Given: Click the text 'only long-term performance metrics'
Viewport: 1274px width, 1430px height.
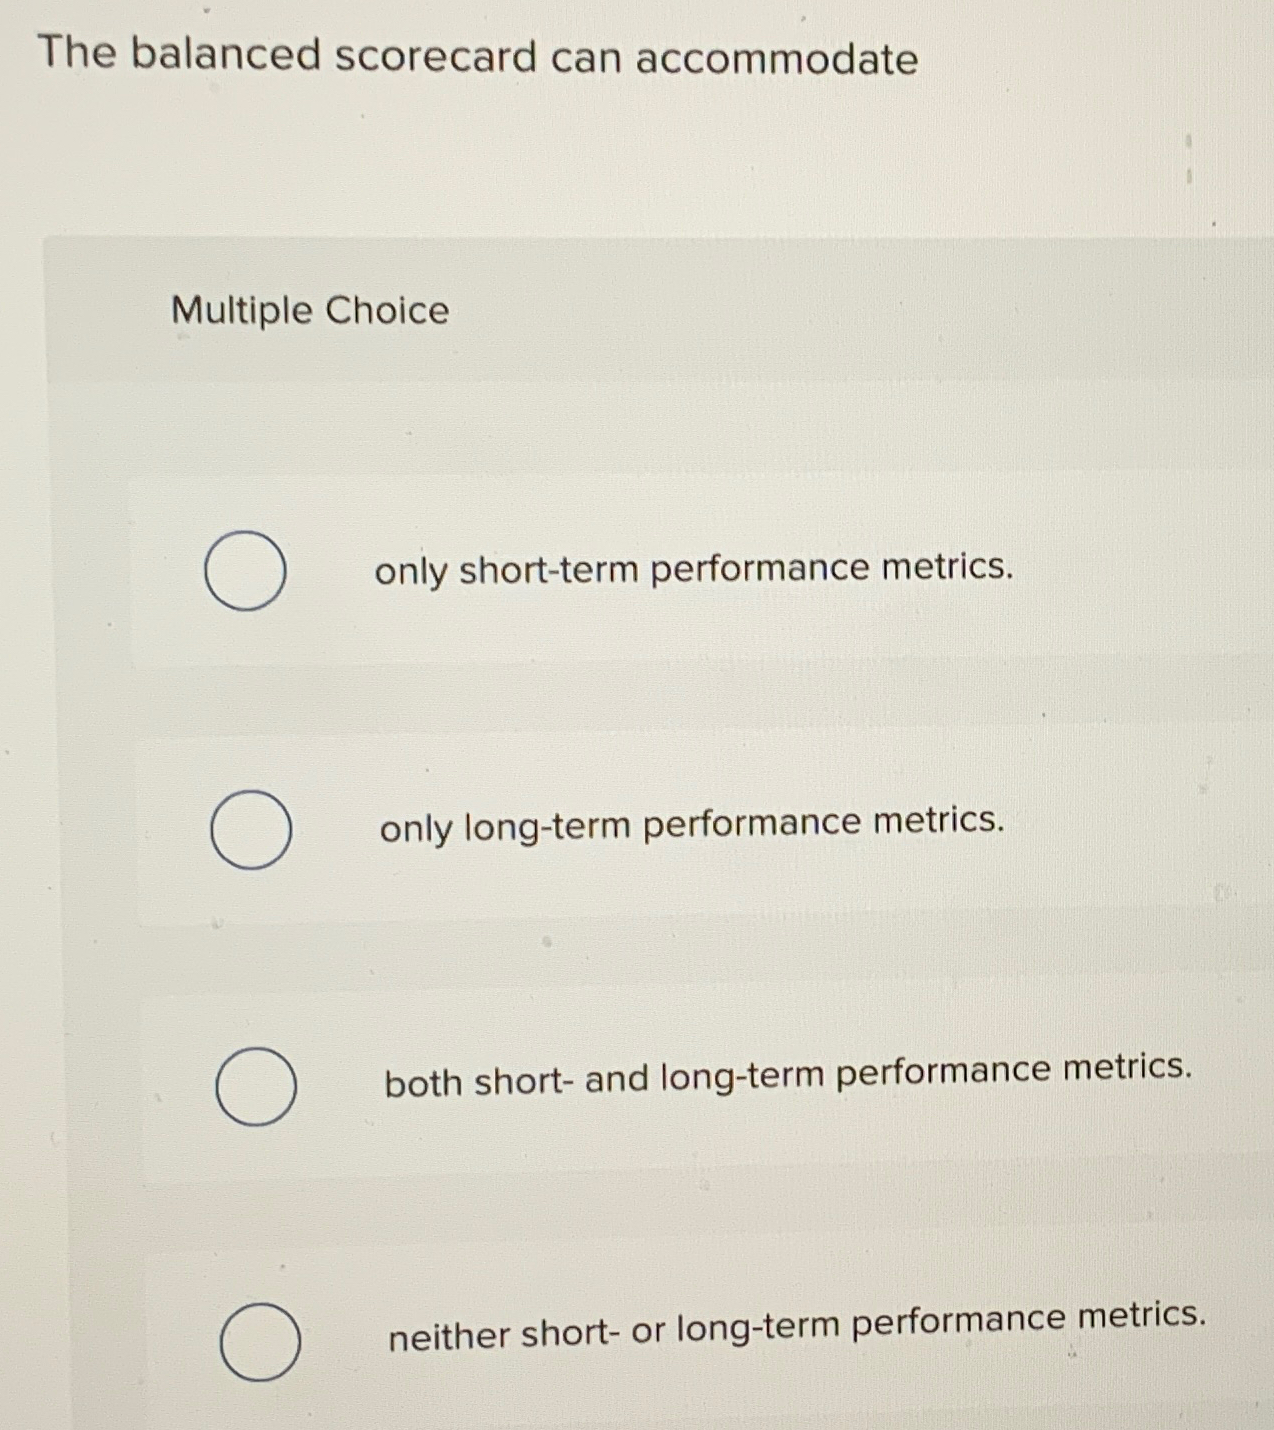Looking at the screenshot, I should [x=692, y=824].
